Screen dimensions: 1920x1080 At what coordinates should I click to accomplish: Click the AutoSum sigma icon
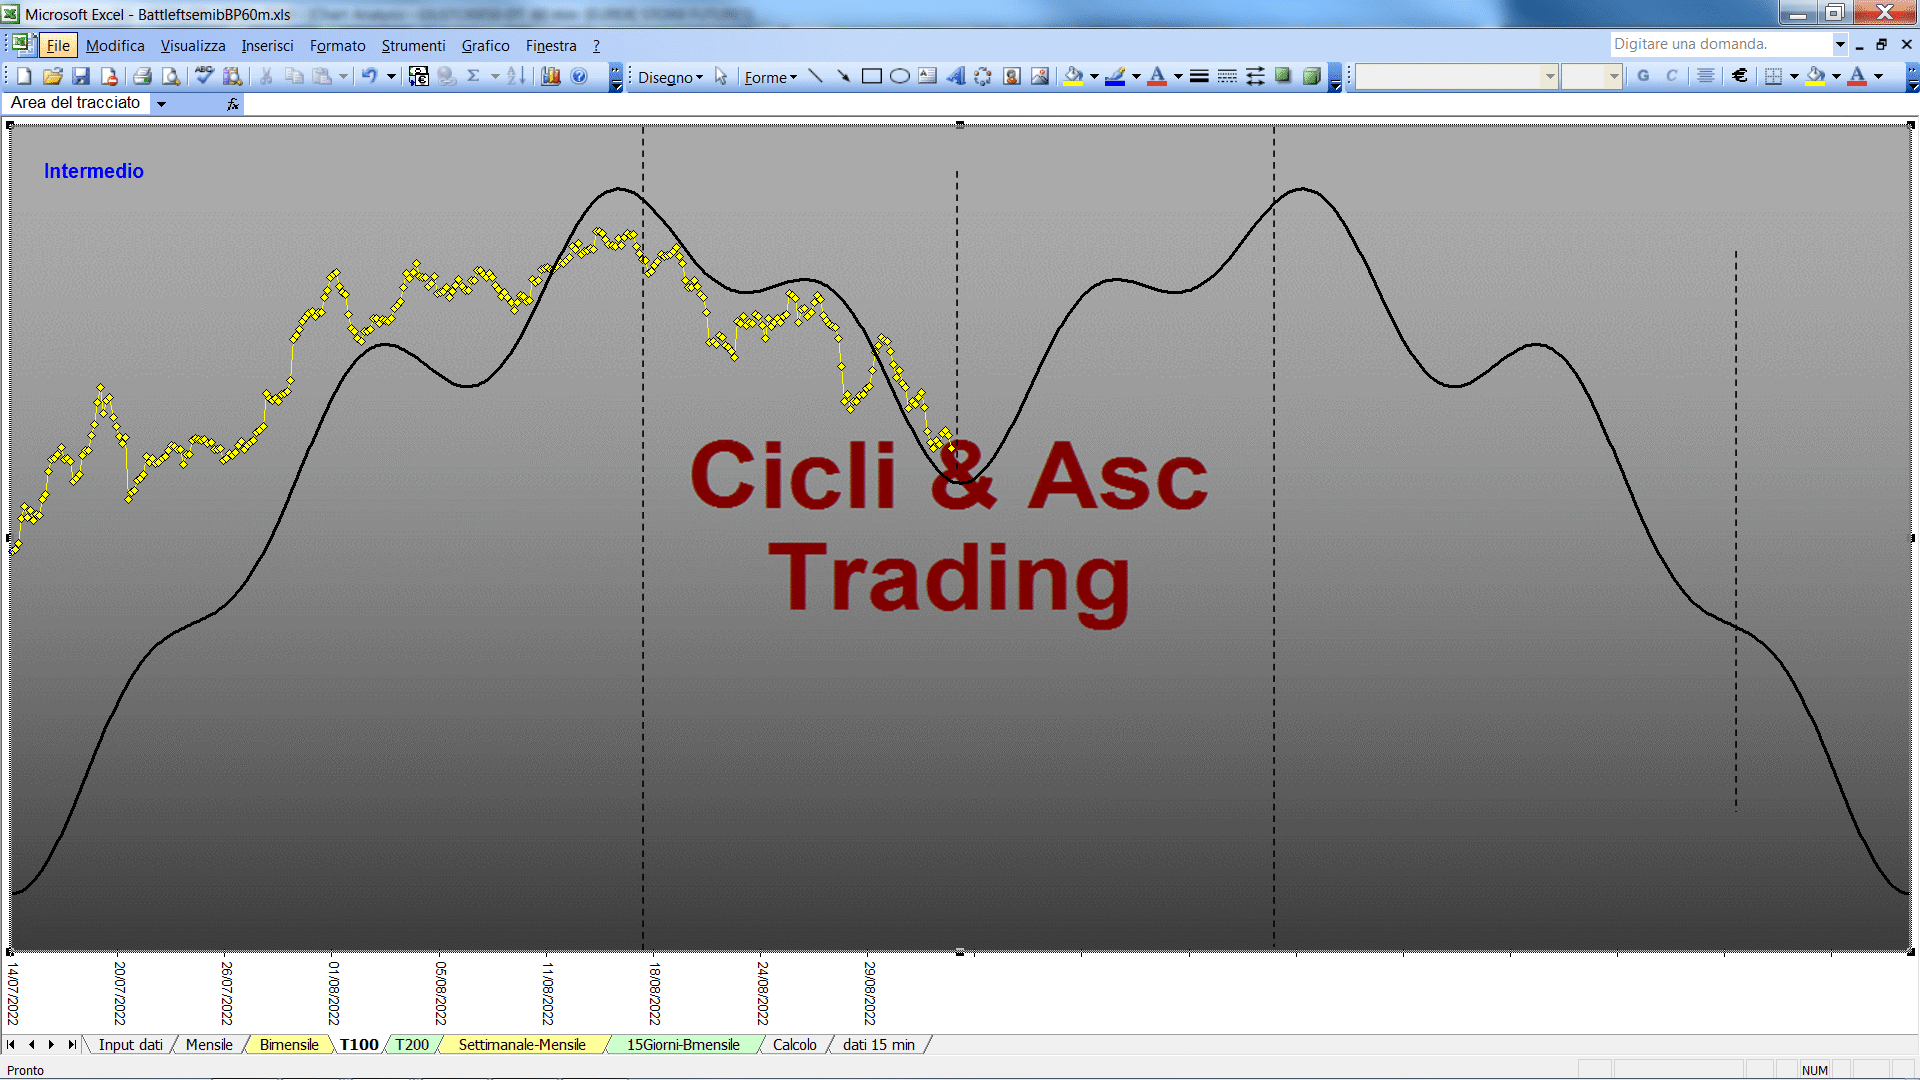click(474, 76)
